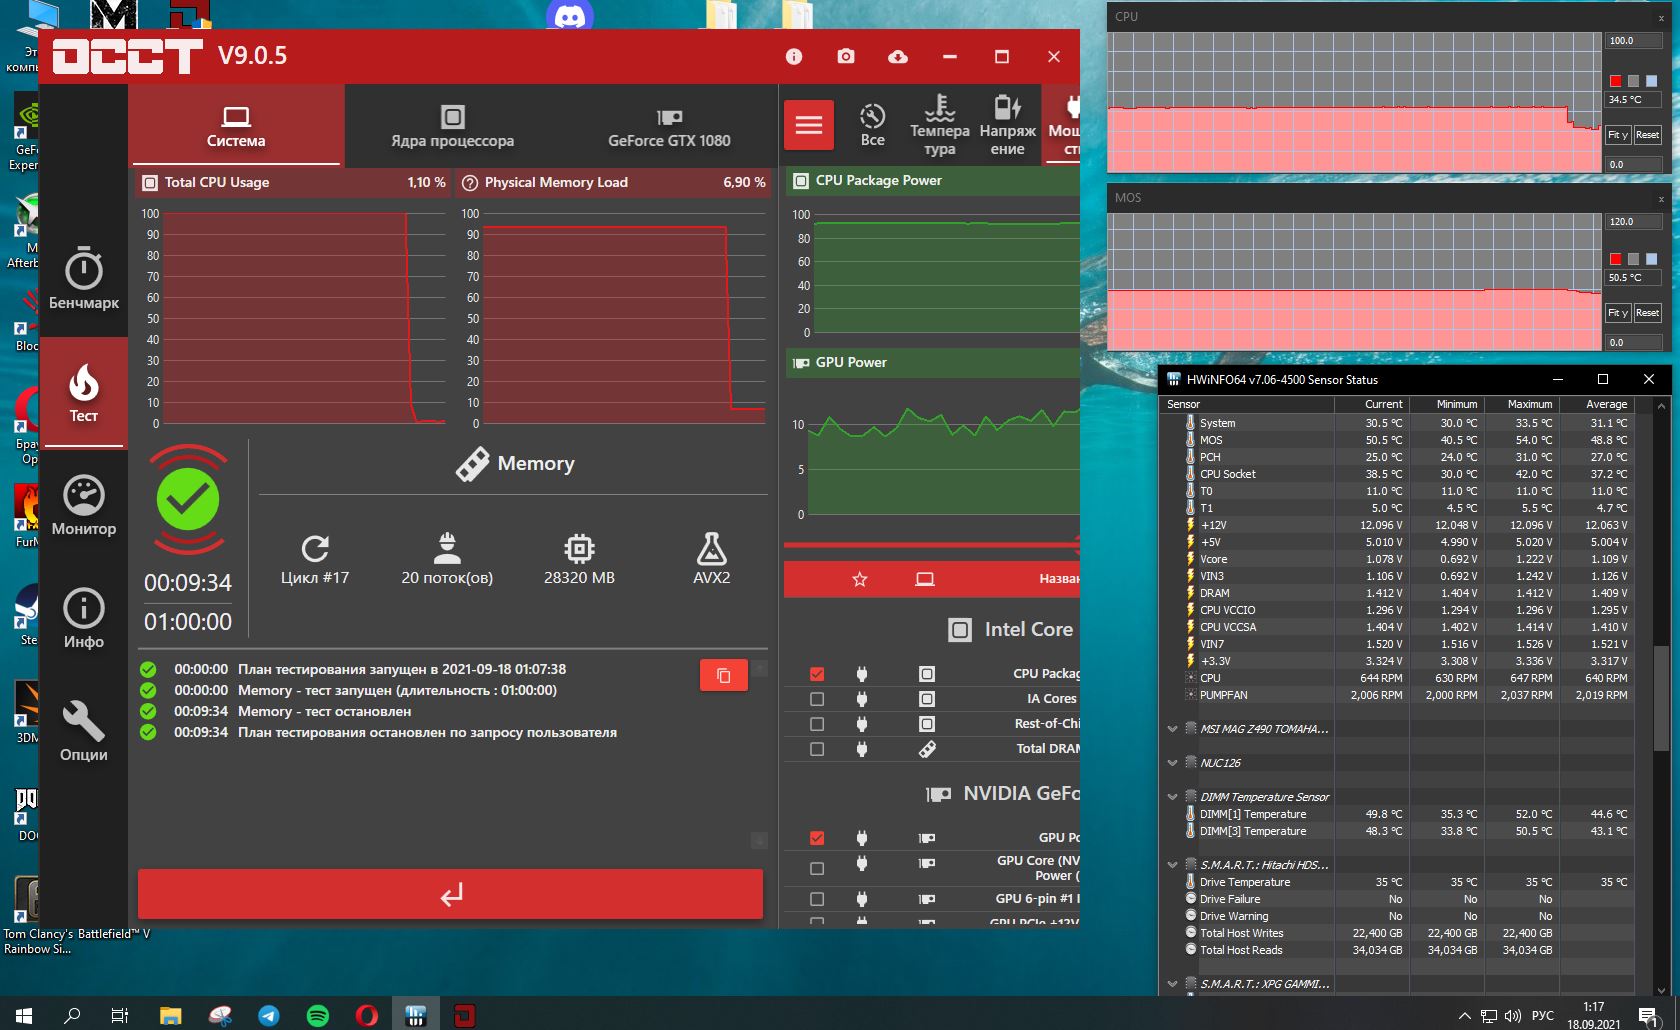The width and height of the screenshot is (1680, 1030).
Task: Click the 20 поток(ов) threads icon
Action: click(447, 549)
